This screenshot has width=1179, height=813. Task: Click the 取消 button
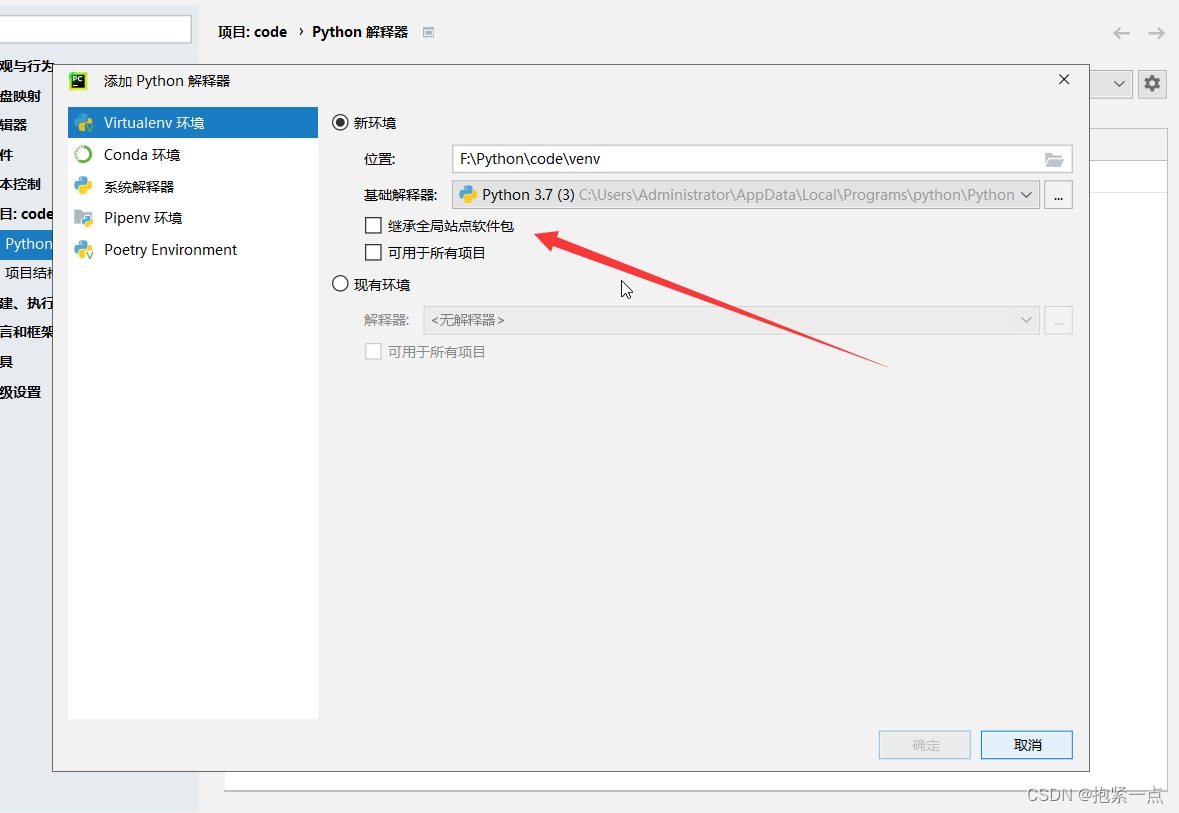click(x=1026, y=745)
